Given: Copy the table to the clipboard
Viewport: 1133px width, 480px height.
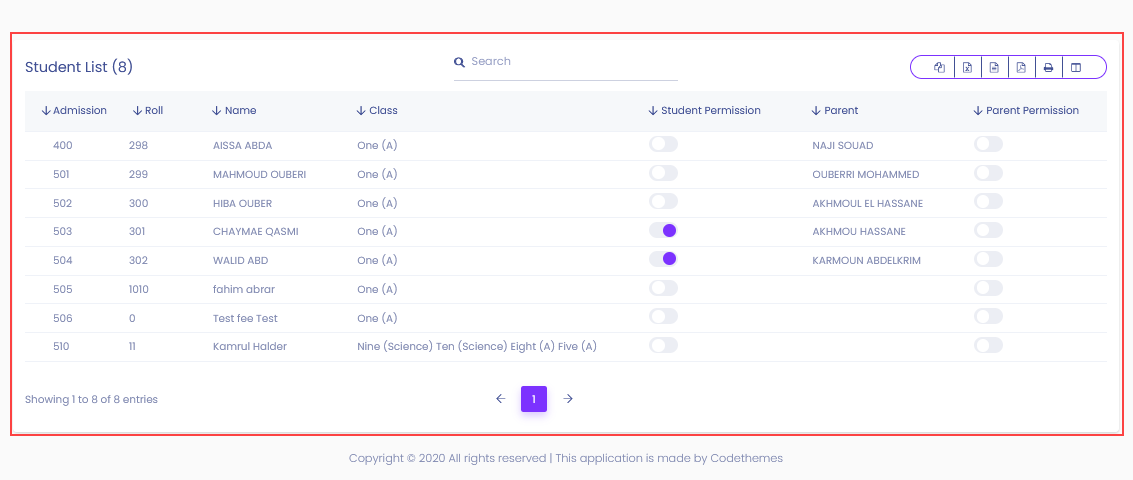Looking at the screenshot, I should point(939,67).
